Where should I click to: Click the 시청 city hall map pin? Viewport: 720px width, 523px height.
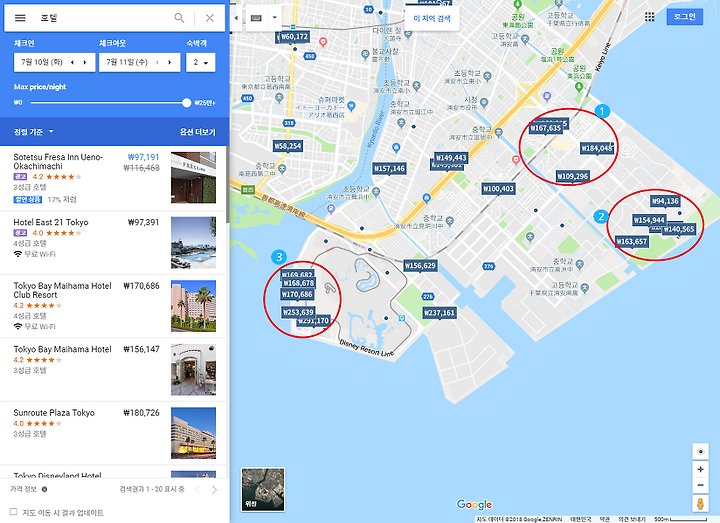click(x=484, y=102)
